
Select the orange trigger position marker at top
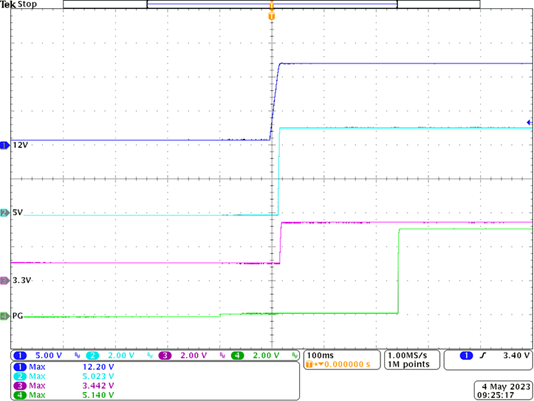pos(271,16)
